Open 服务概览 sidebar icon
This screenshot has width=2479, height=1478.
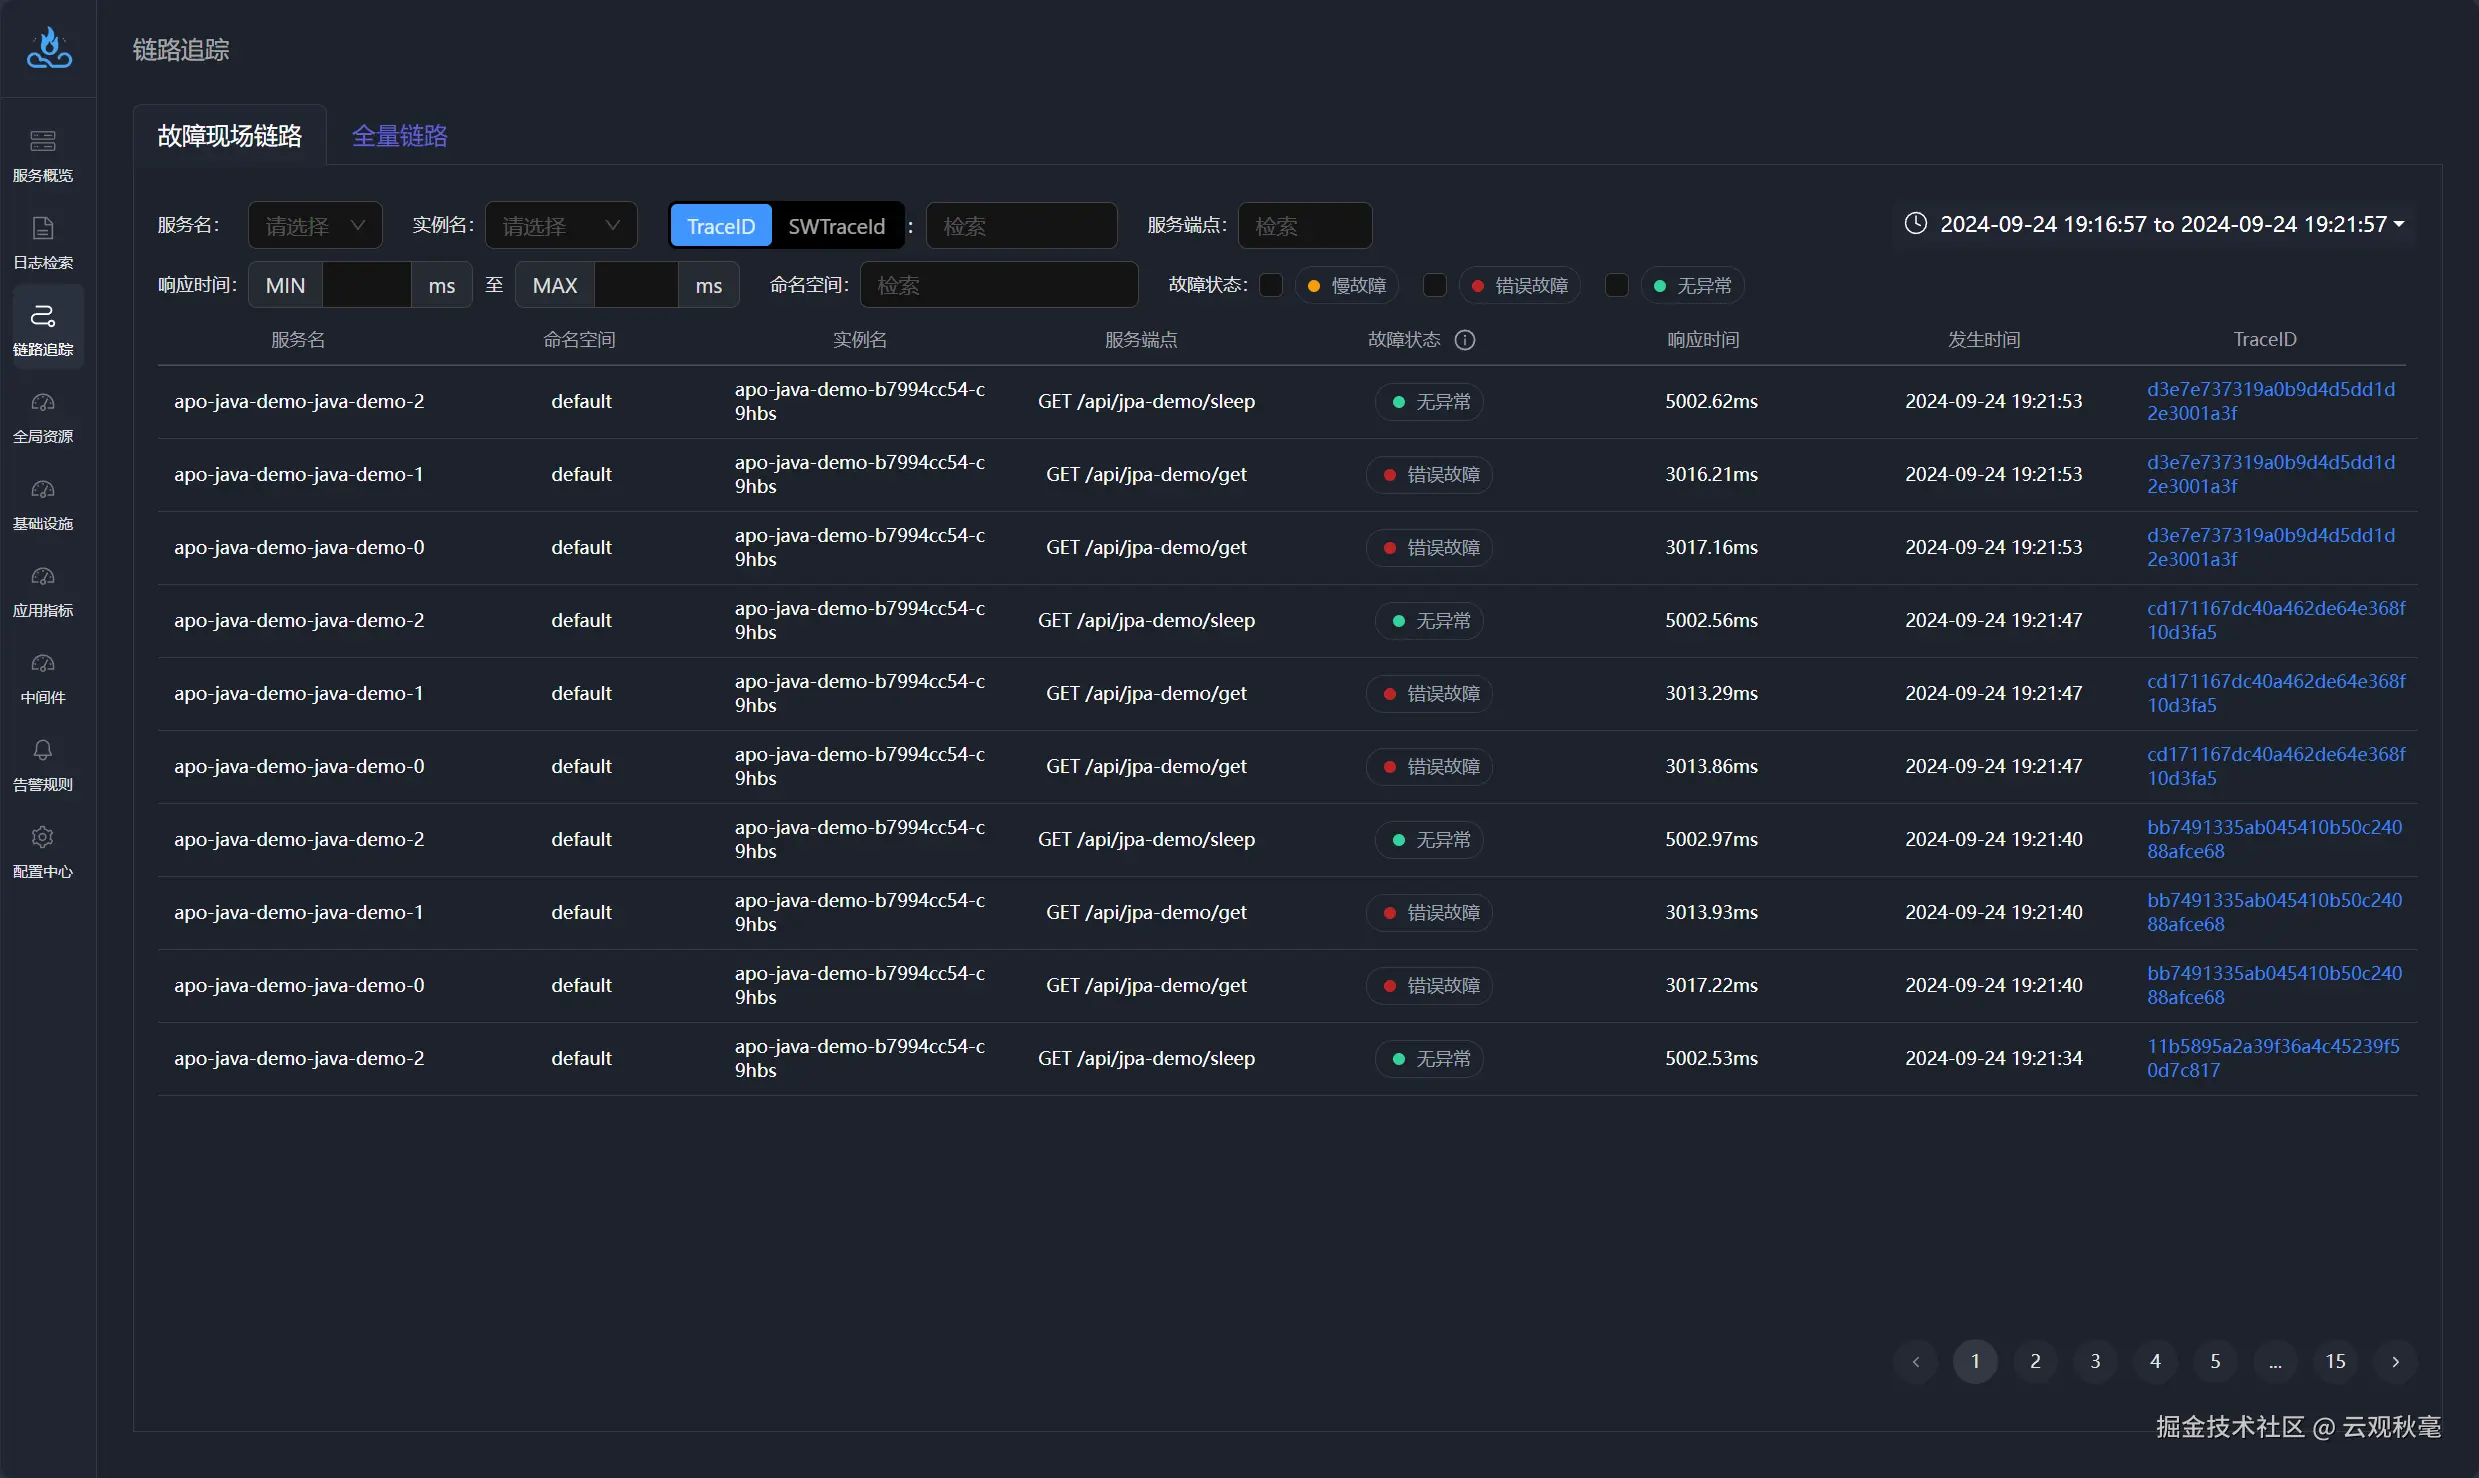click(x=43, y=141)
